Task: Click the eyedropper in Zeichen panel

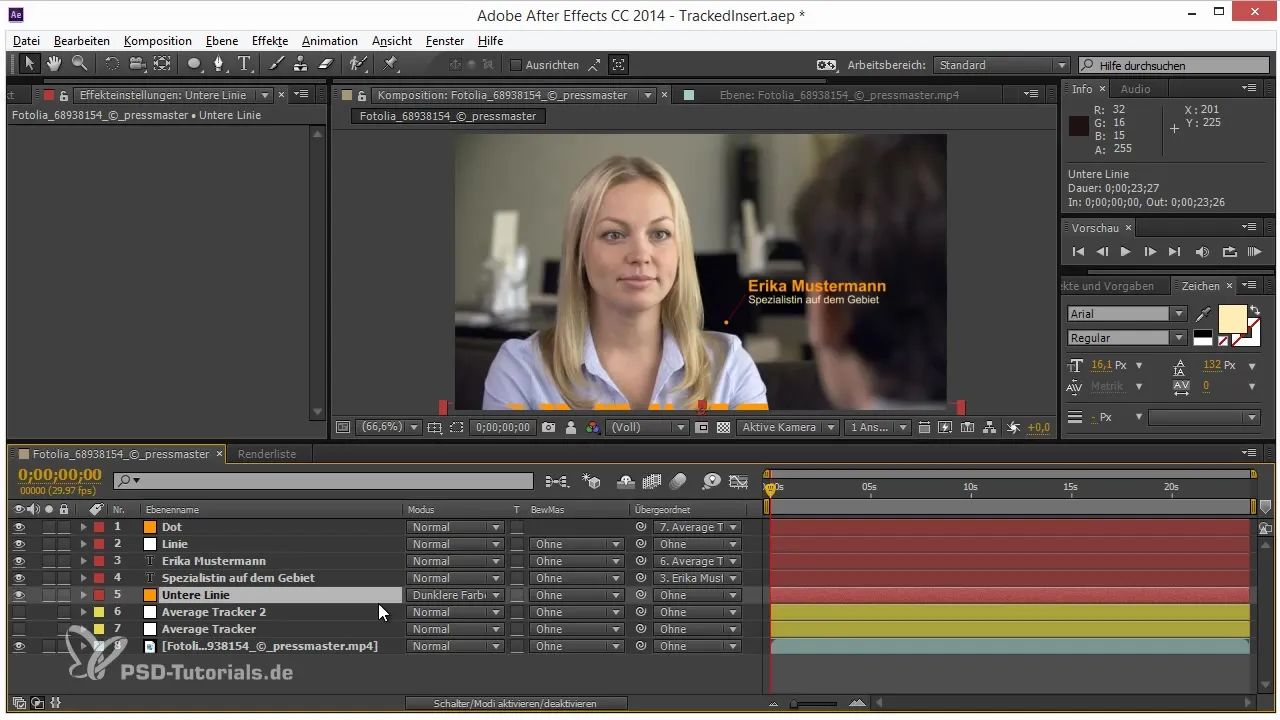Action: tap(1202, 314)
